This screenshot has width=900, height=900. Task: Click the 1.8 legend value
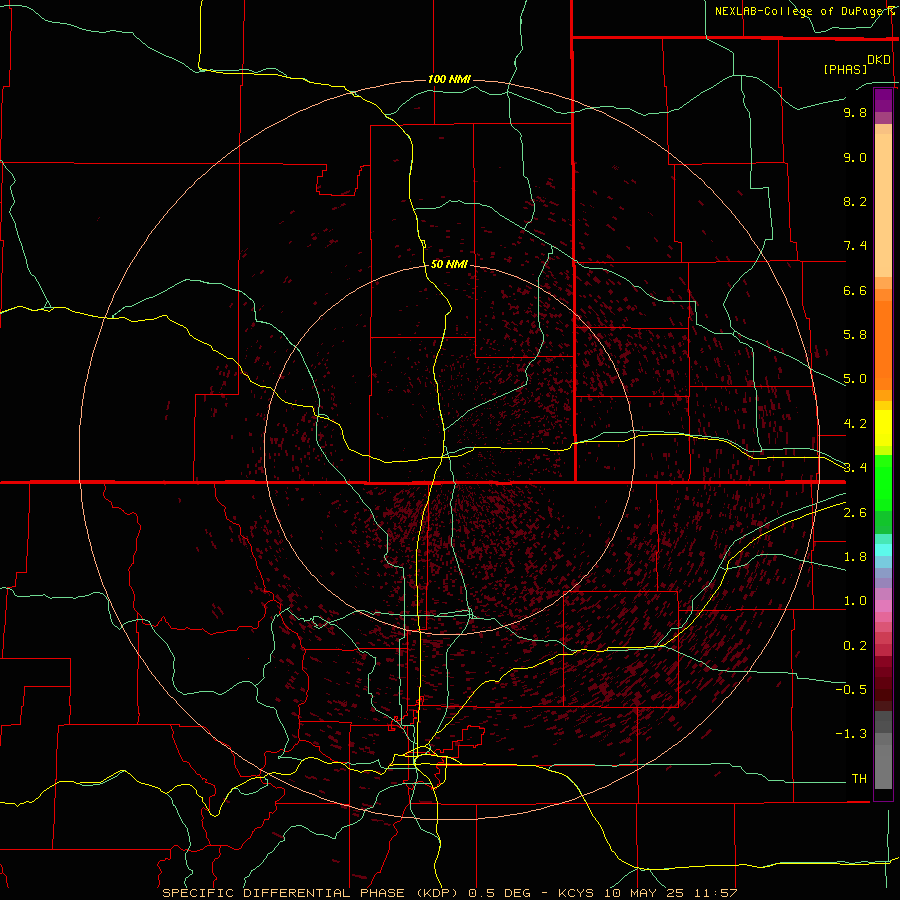point(855,557)
